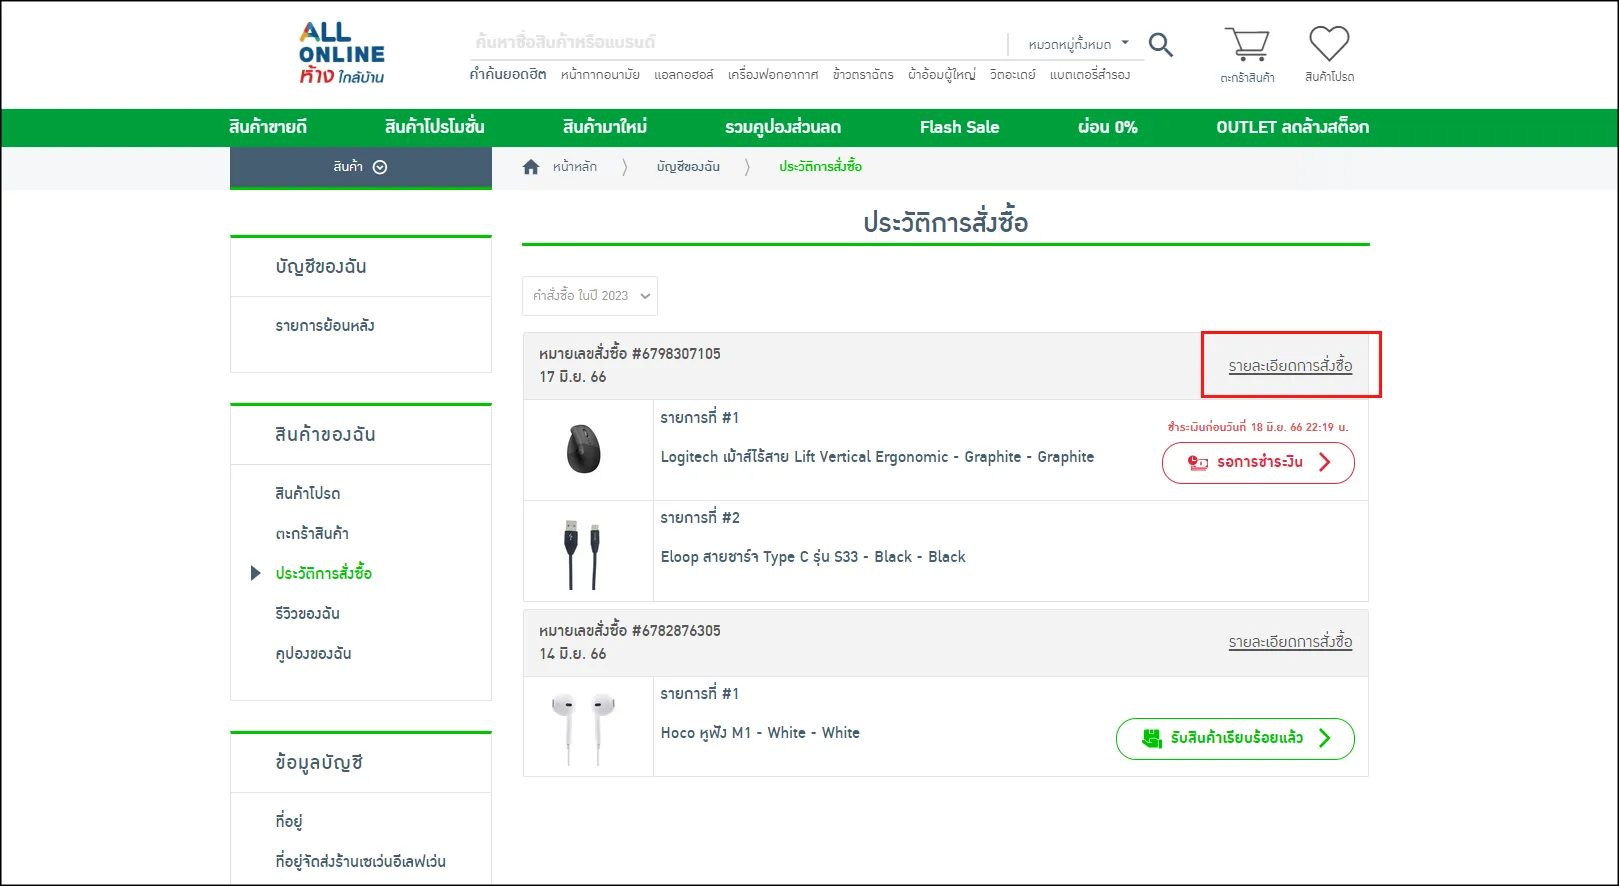
Task: Select Flash Sale in the green menu
Action: pos(959,127)
